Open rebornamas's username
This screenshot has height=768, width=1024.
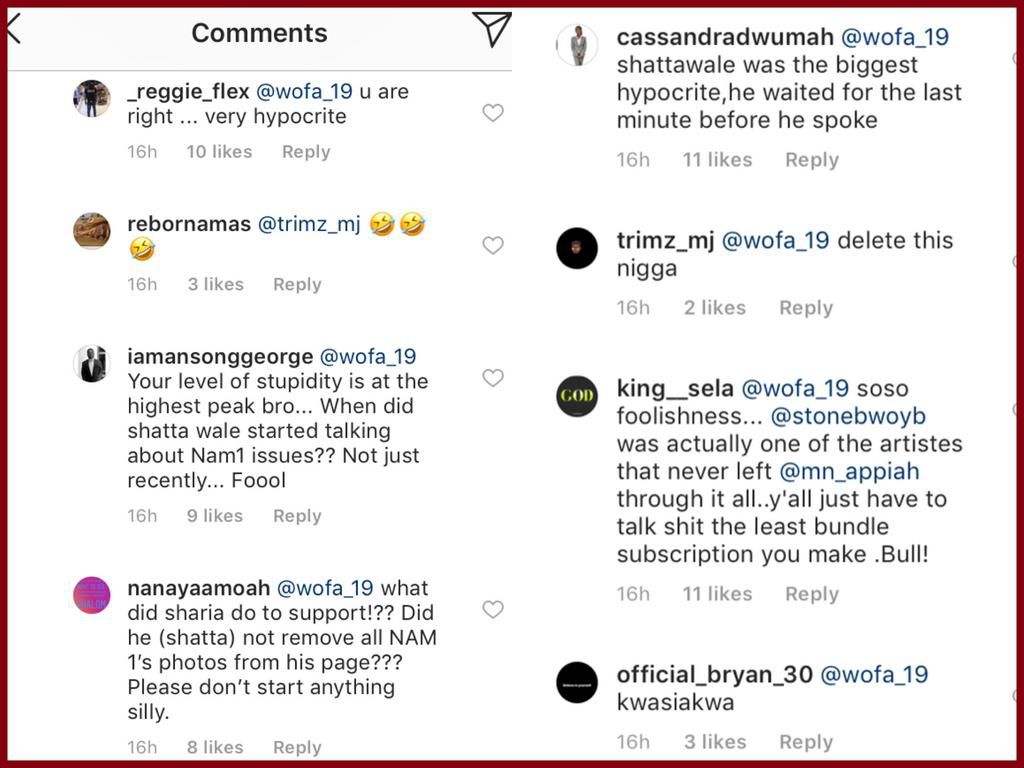[x=188, y=223]
